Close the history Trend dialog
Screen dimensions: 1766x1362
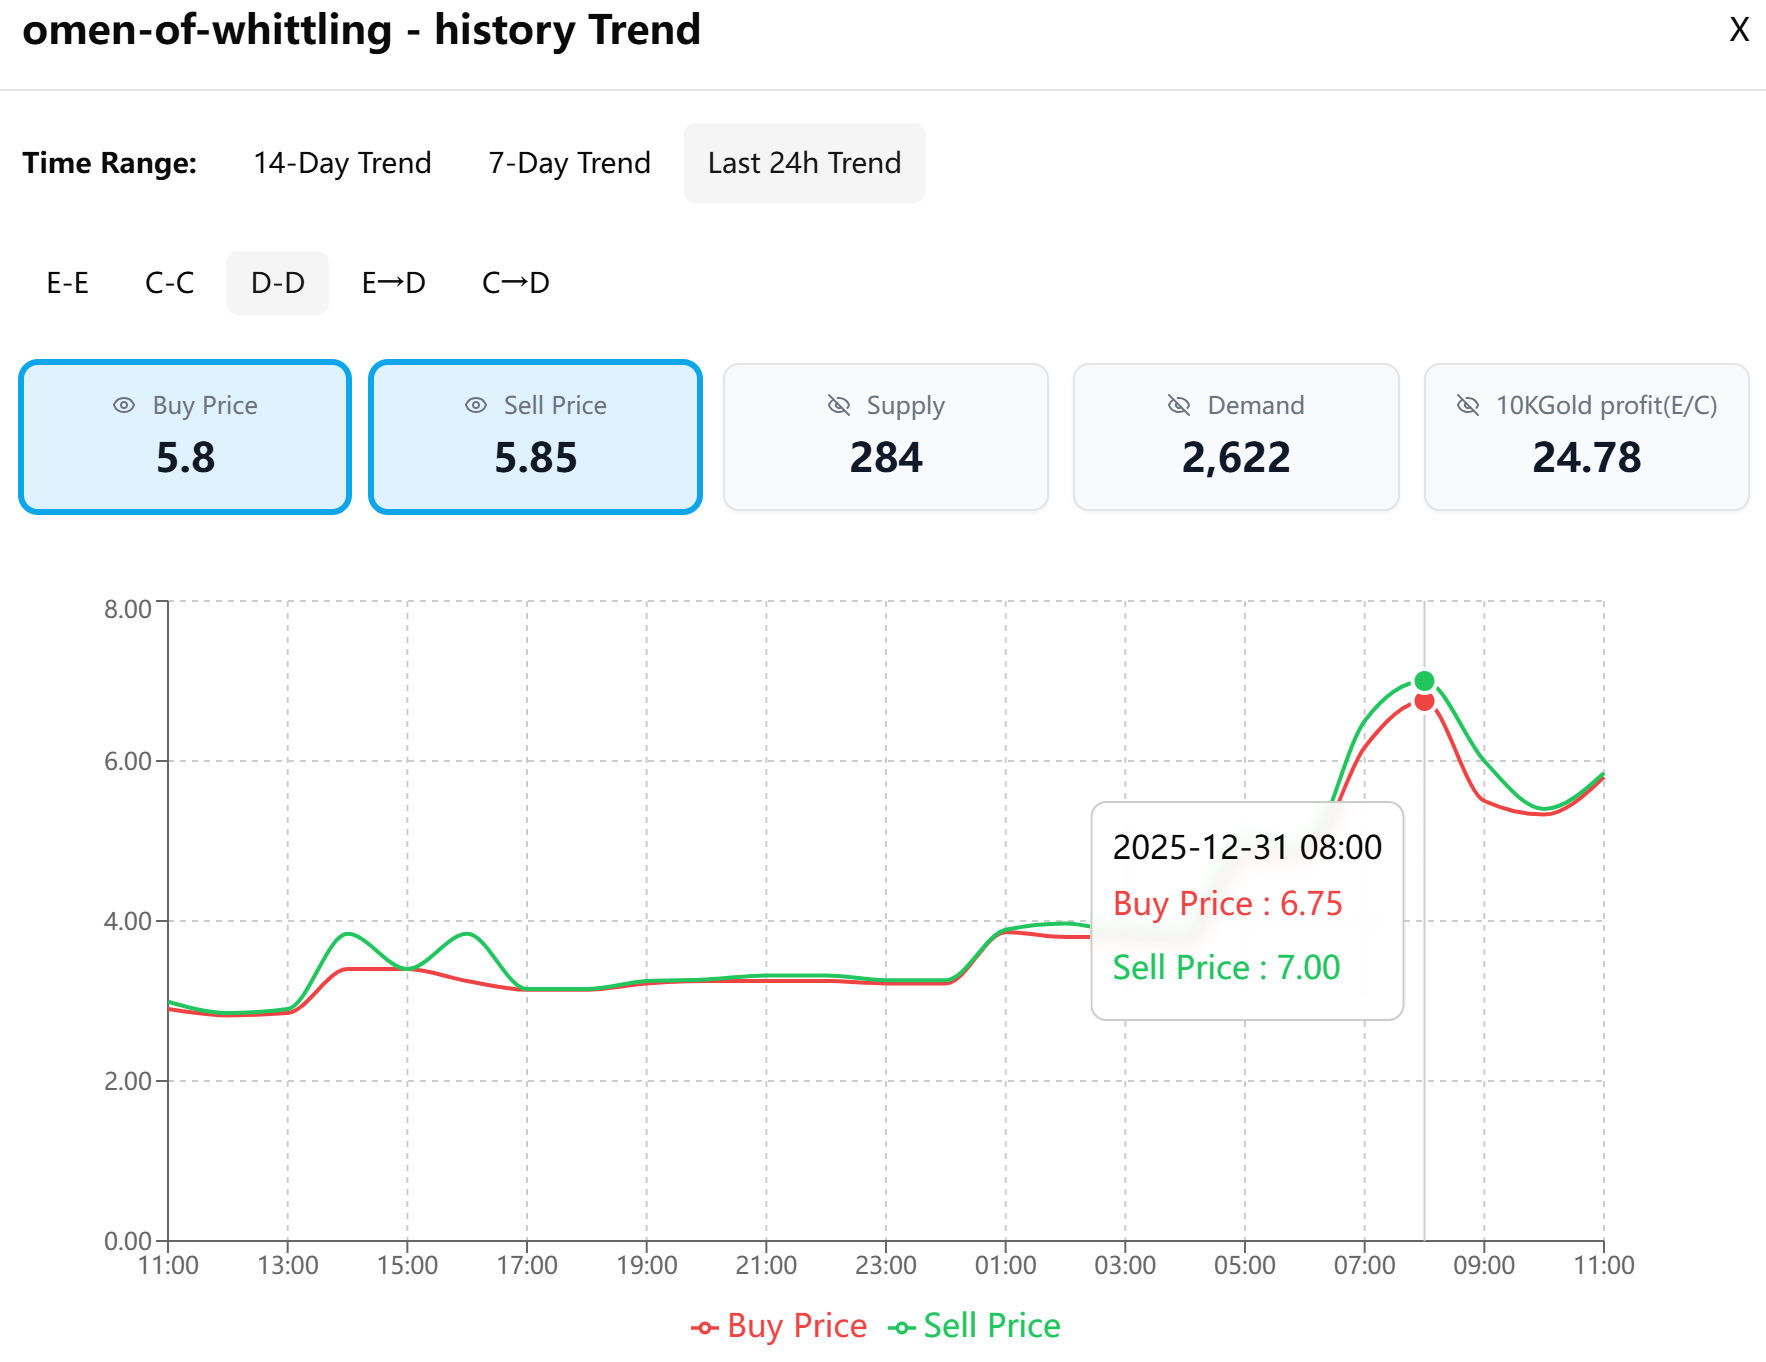point(1739,30)
